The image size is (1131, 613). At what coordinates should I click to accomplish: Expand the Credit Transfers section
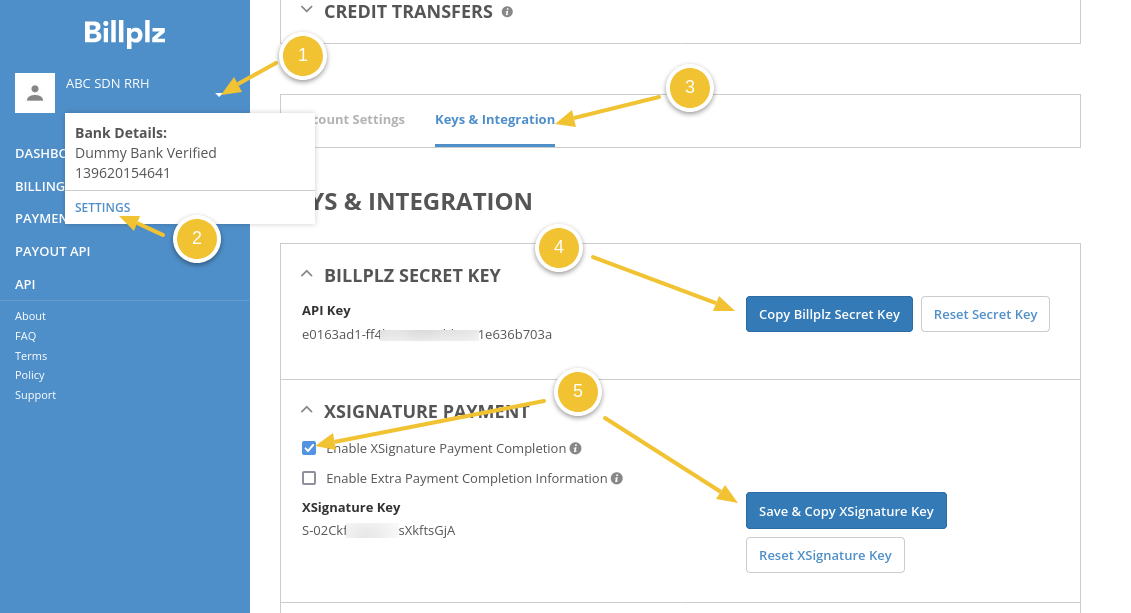(305, 12)
